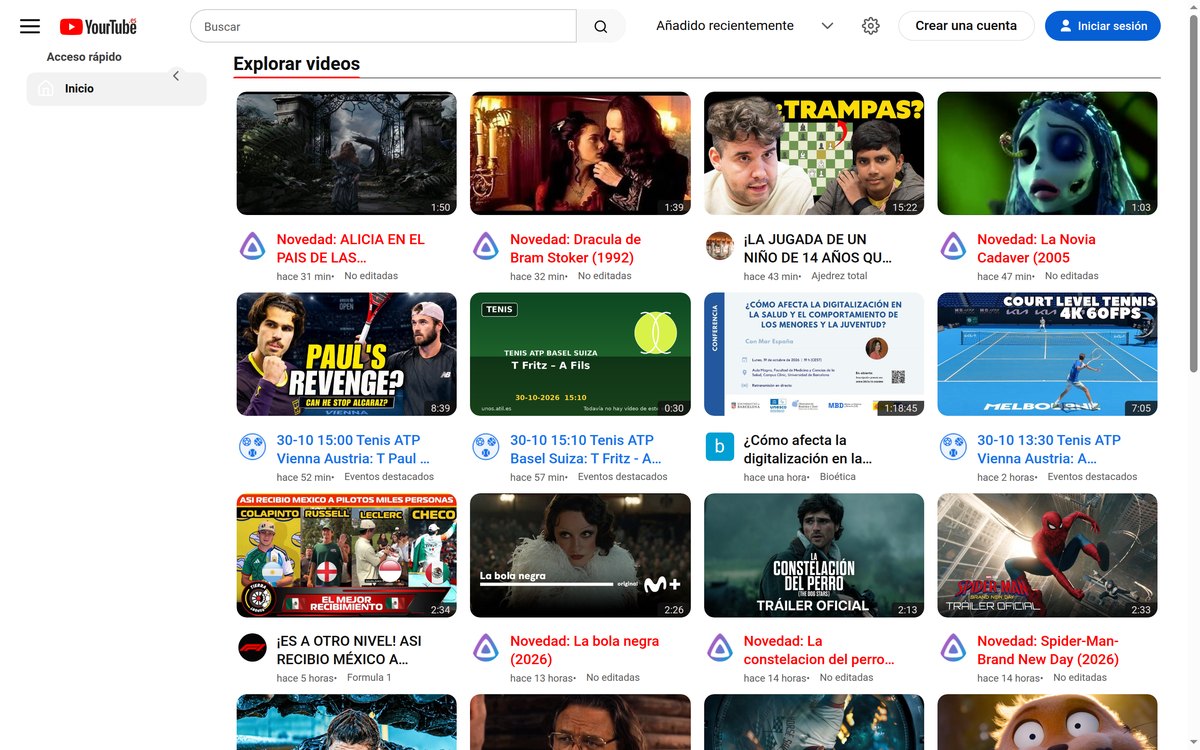Open title 30-10 15:10 Tenis ATP Basel Suiza

[586, 449]
